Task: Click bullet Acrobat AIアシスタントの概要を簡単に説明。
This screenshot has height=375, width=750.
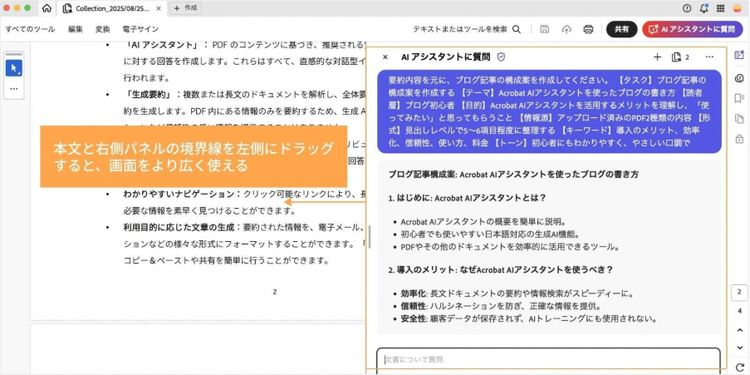Action: pos(483,222)
